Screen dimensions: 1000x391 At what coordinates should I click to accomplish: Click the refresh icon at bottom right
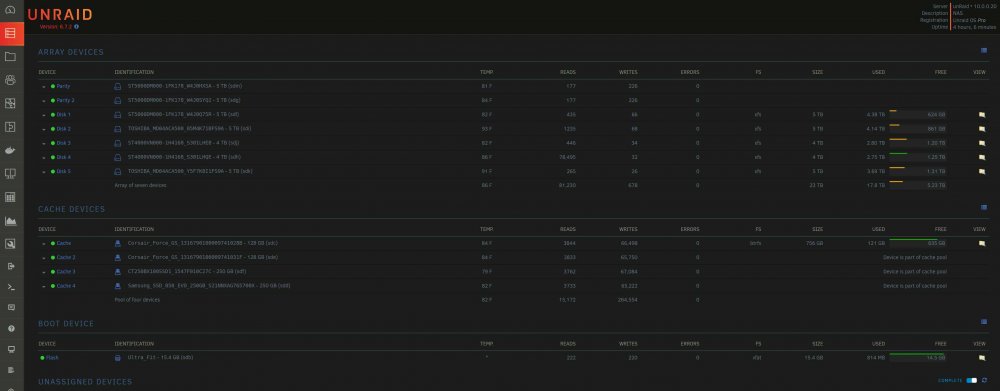(985, 380)
